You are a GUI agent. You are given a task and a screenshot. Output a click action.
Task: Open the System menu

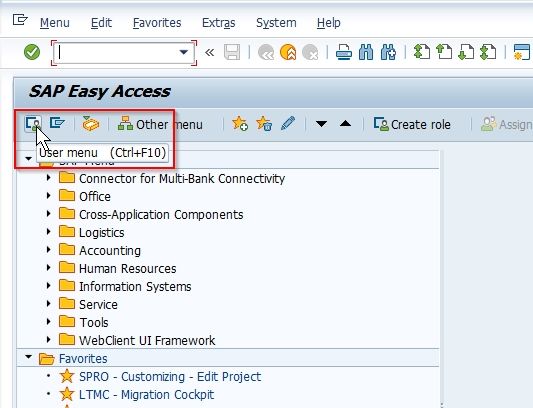276,23
